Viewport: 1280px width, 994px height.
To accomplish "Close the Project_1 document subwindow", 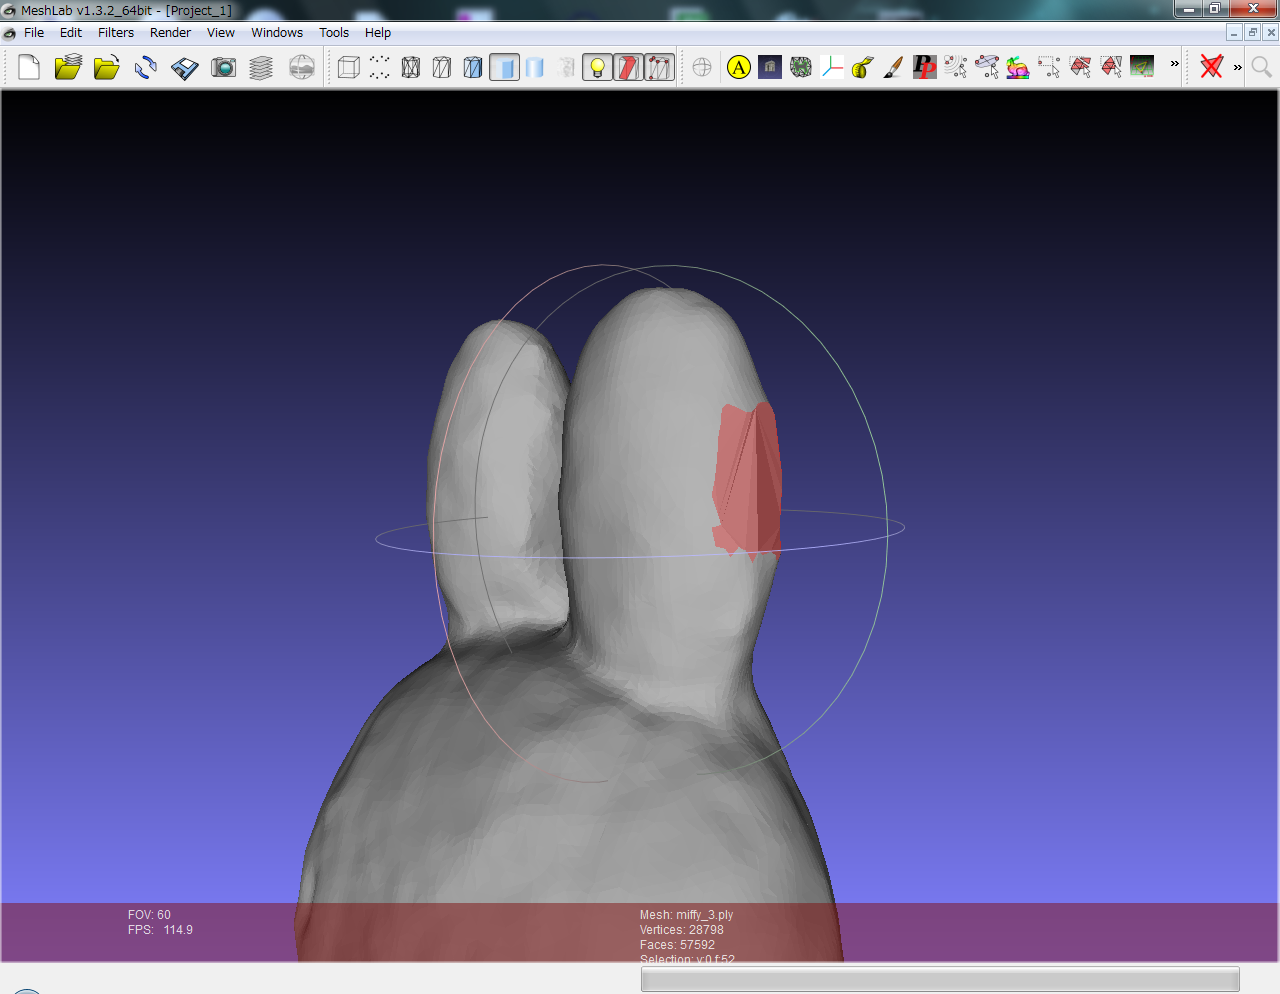I will point(1271,33).
